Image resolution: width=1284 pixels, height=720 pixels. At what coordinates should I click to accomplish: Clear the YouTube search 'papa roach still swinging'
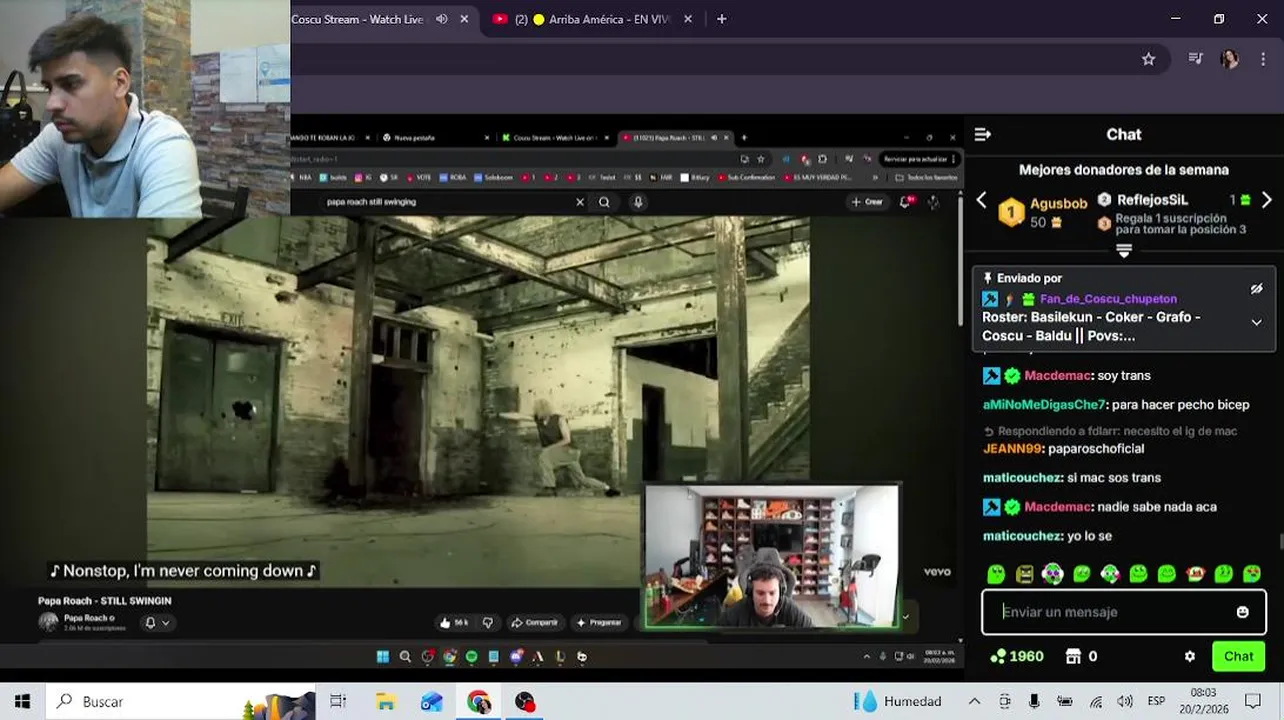pyautogui.click(x=579, y=202)
